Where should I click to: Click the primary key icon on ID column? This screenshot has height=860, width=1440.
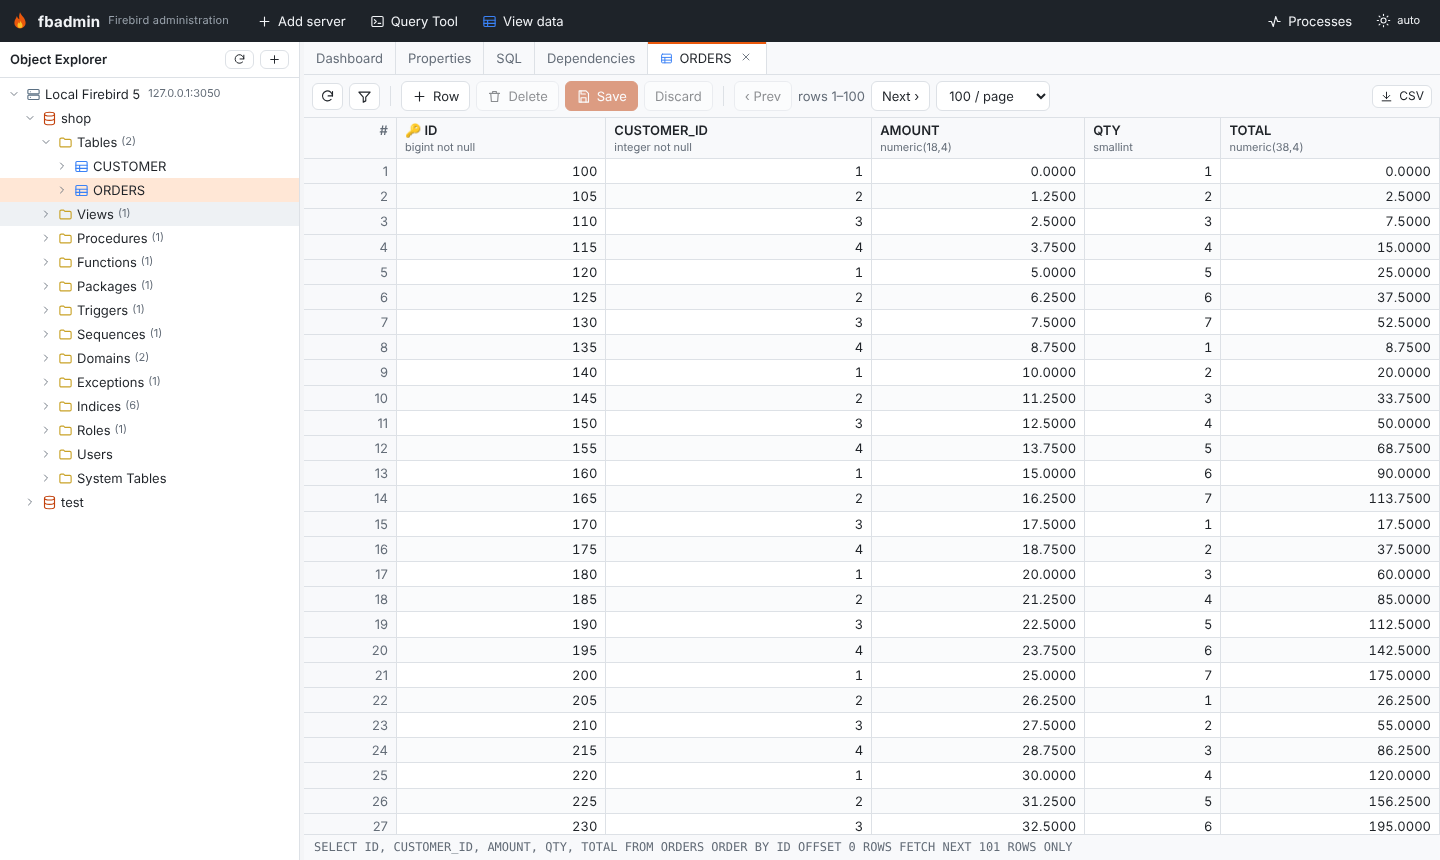click(x=413, y=130)
